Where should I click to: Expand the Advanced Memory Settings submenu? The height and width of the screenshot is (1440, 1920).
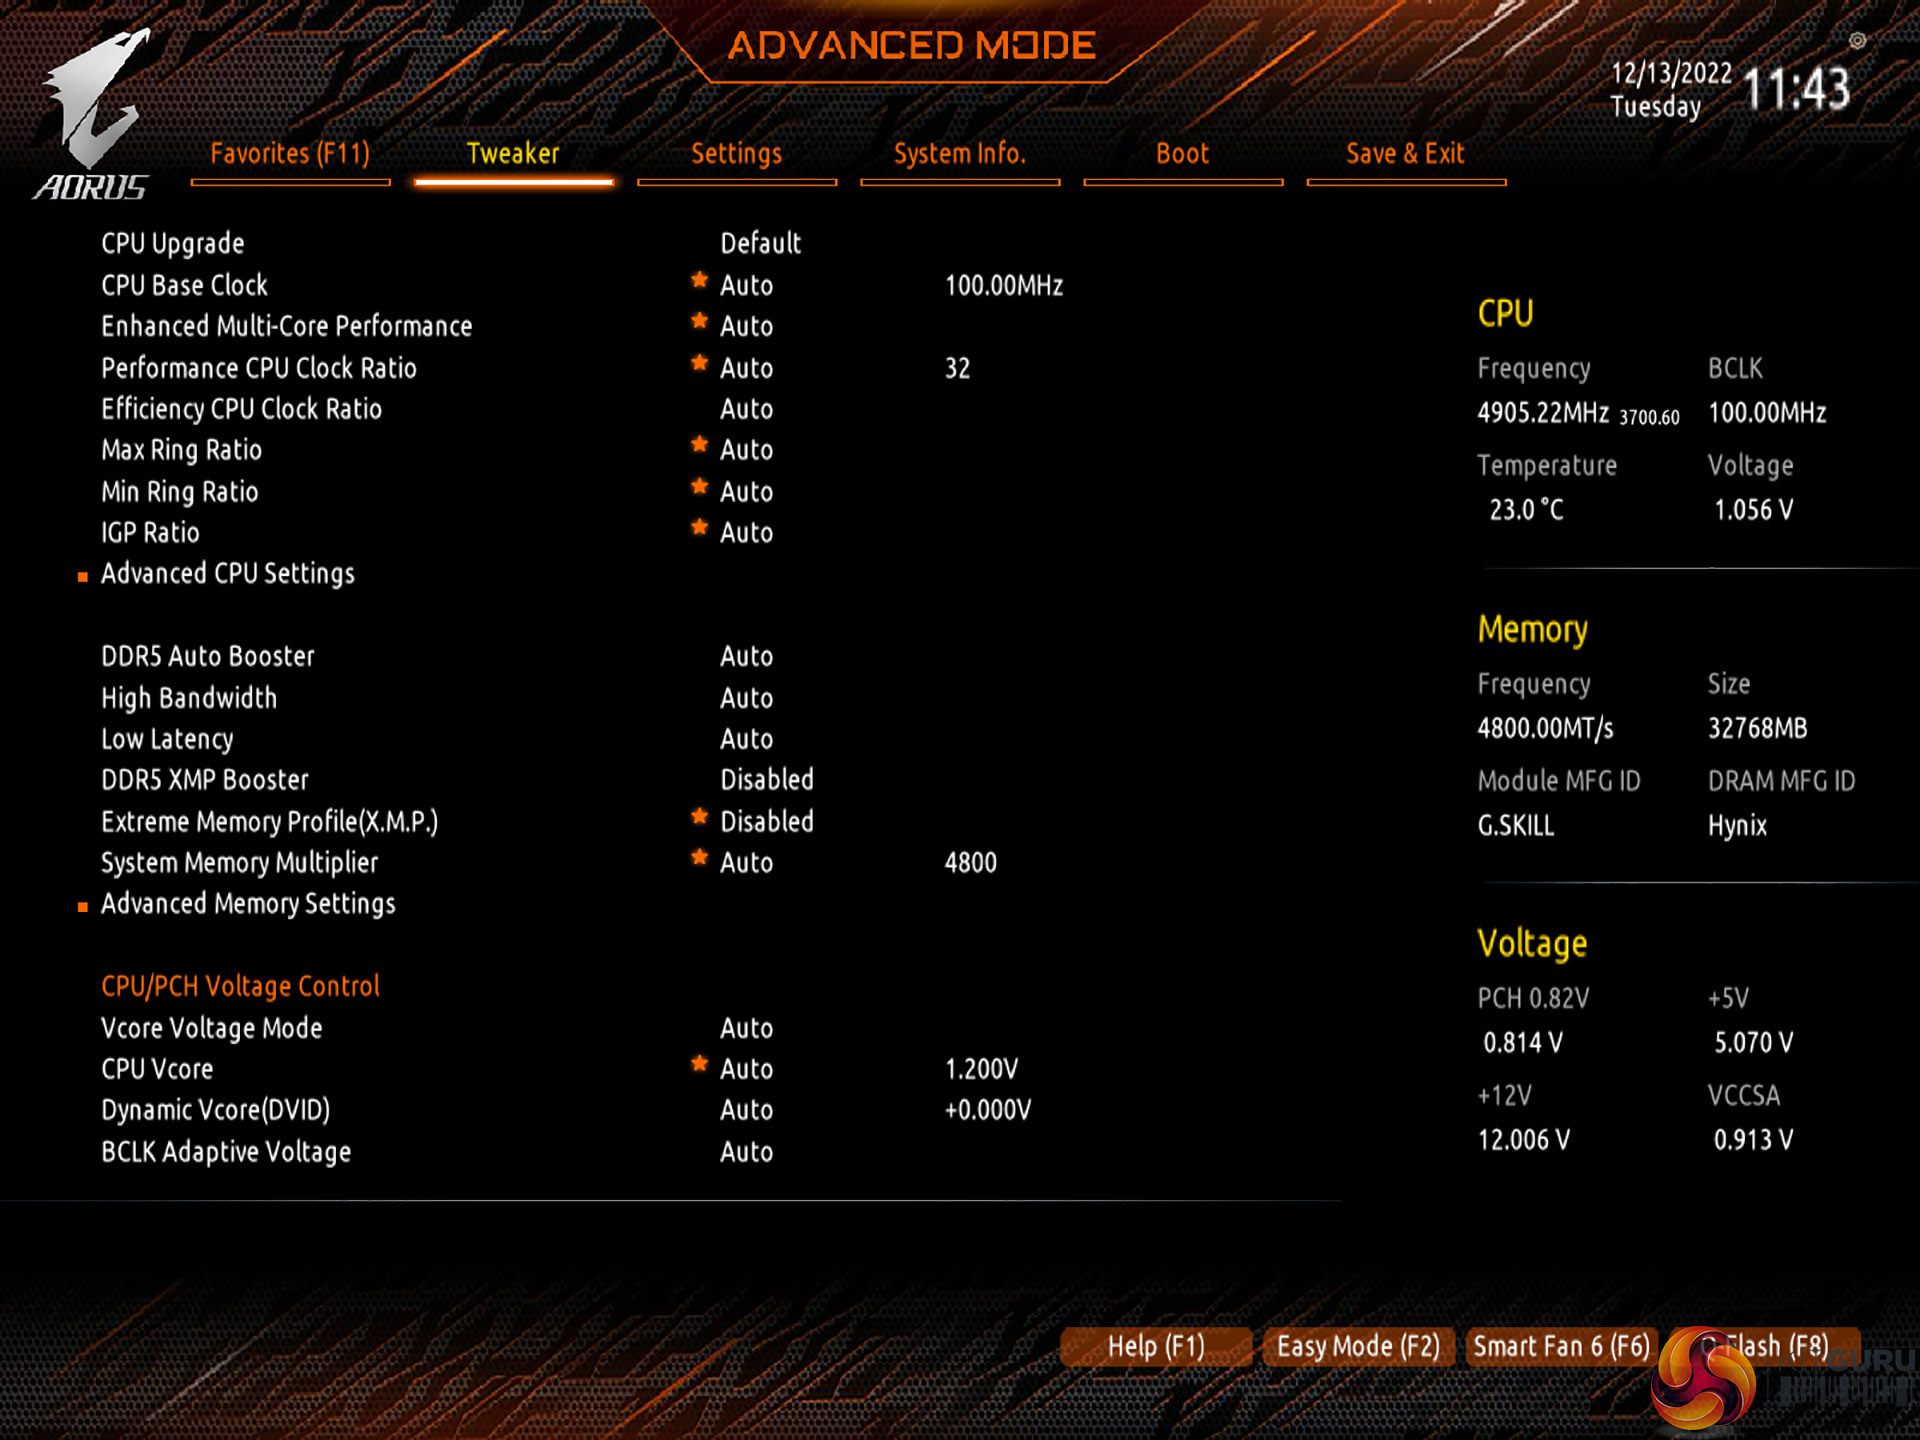[x=247, y=904]
